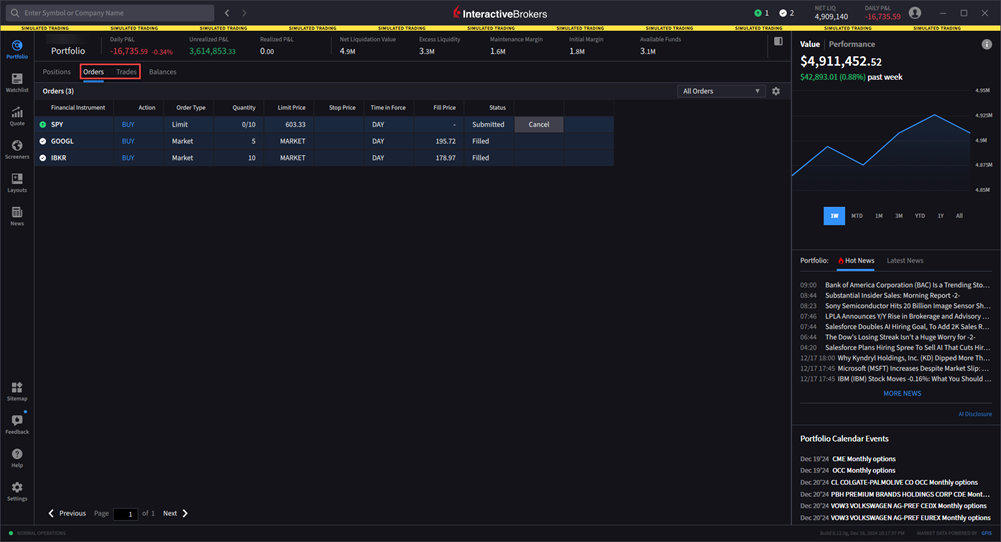Click the IBKR filled status icon

point(43,158)
